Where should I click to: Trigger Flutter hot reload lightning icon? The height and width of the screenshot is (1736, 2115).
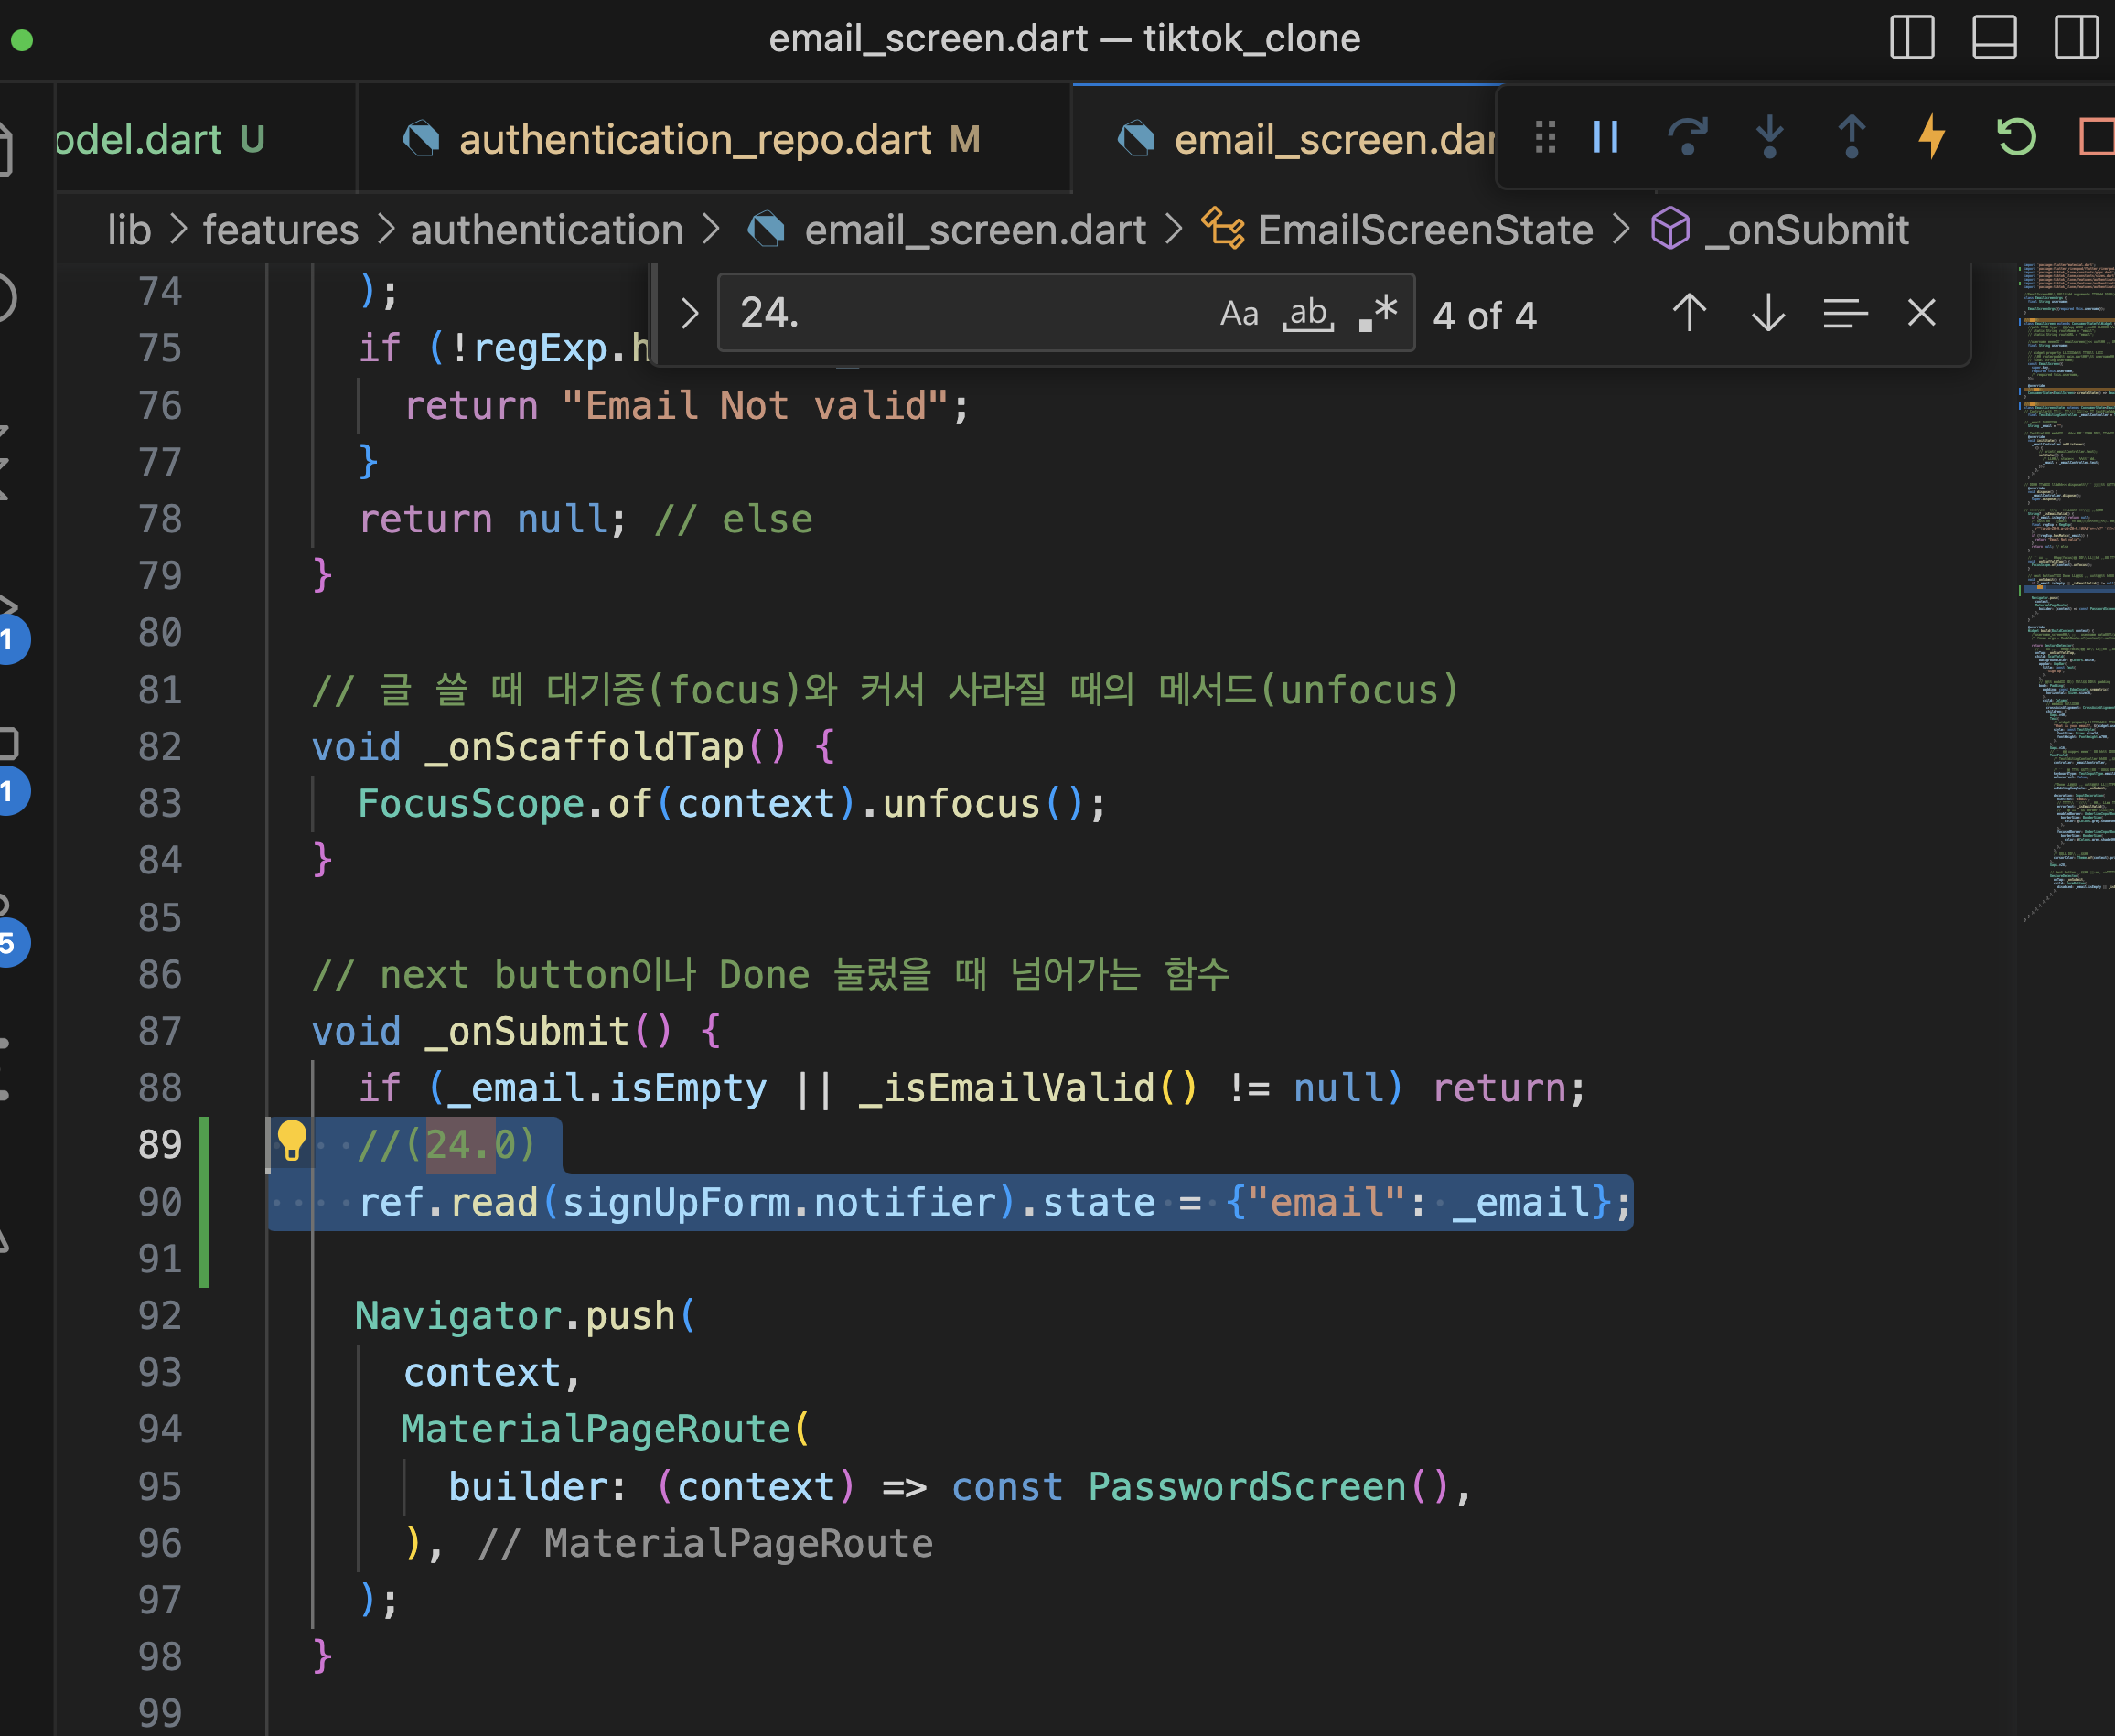point(1932,137)
